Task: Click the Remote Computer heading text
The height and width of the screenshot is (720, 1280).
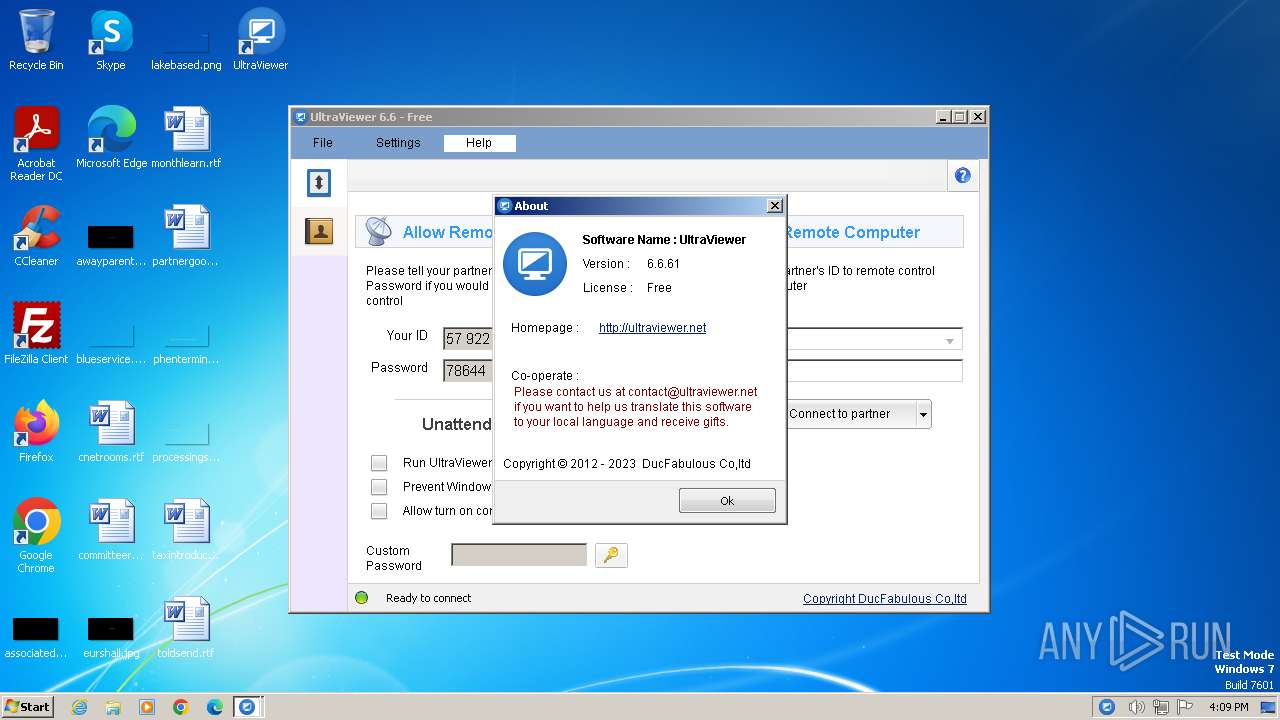Action: [x=853, y=232]
